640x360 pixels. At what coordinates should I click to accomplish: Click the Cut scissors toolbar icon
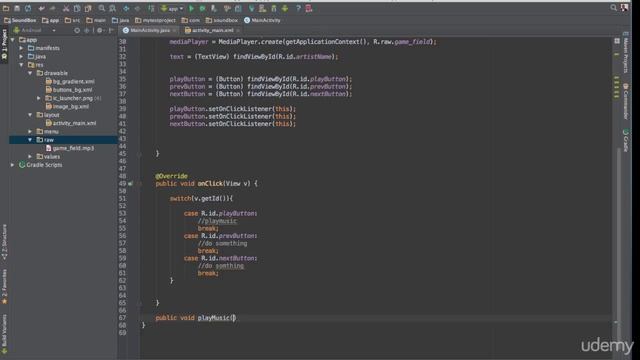click(66, 8)
